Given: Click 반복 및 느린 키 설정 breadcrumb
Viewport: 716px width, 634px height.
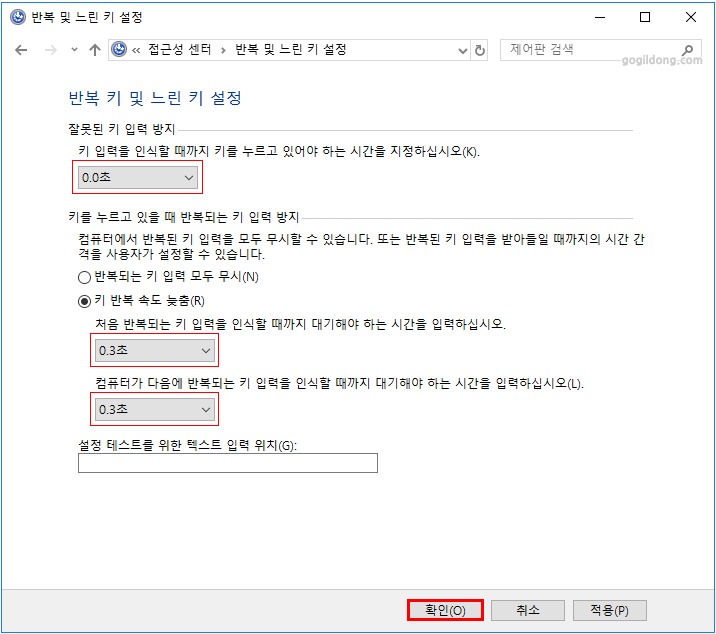Looking at the screenshot, I should pos(290,49).
